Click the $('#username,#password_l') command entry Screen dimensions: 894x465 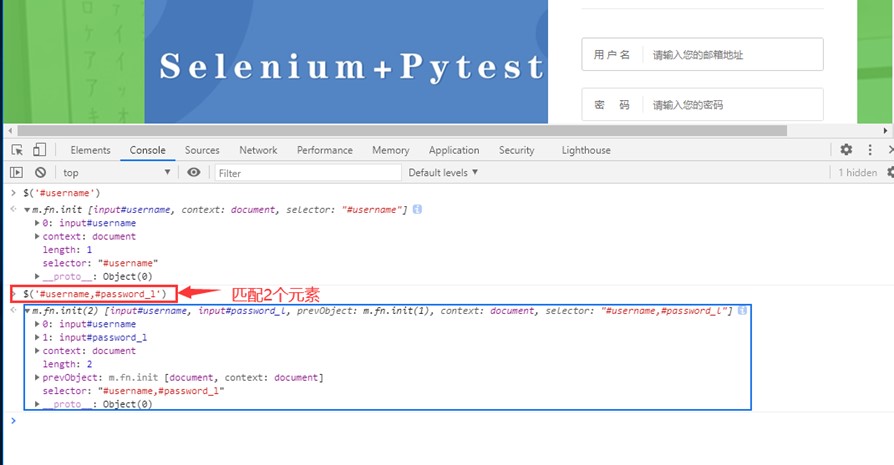click(95, 294)
